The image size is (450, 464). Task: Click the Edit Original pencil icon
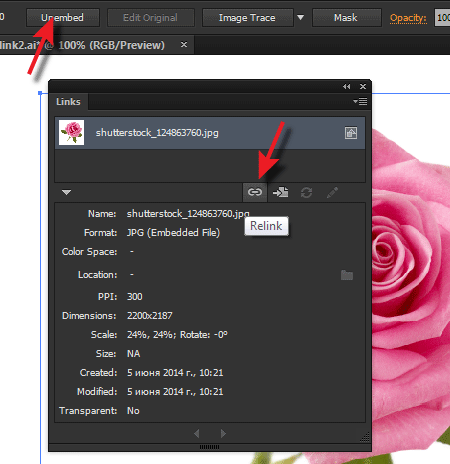[332, 192]
